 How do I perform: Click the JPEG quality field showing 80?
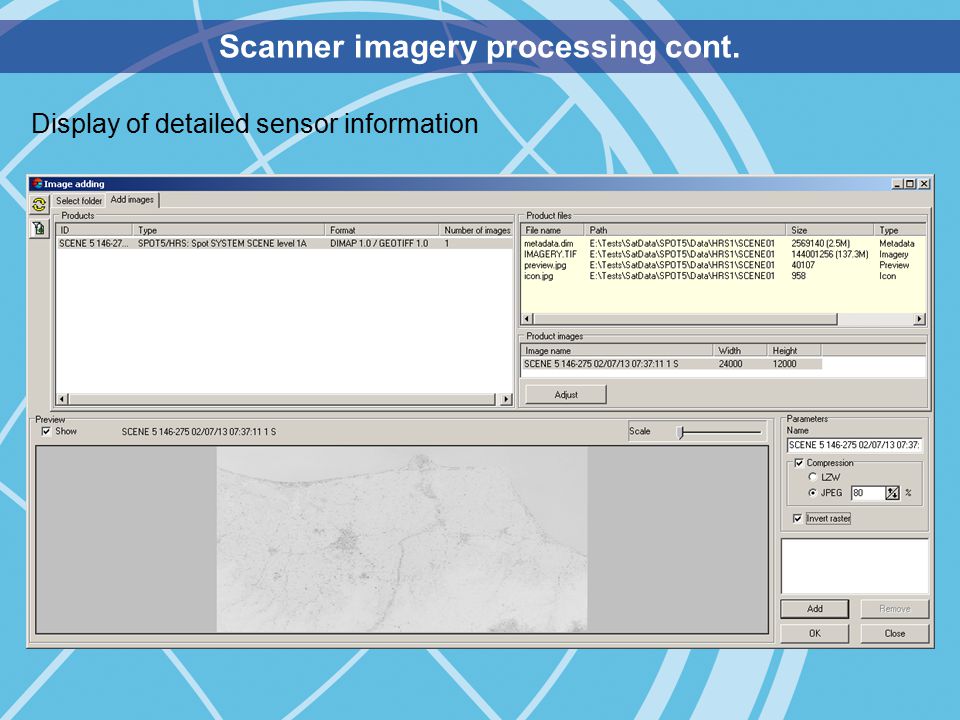868,493
